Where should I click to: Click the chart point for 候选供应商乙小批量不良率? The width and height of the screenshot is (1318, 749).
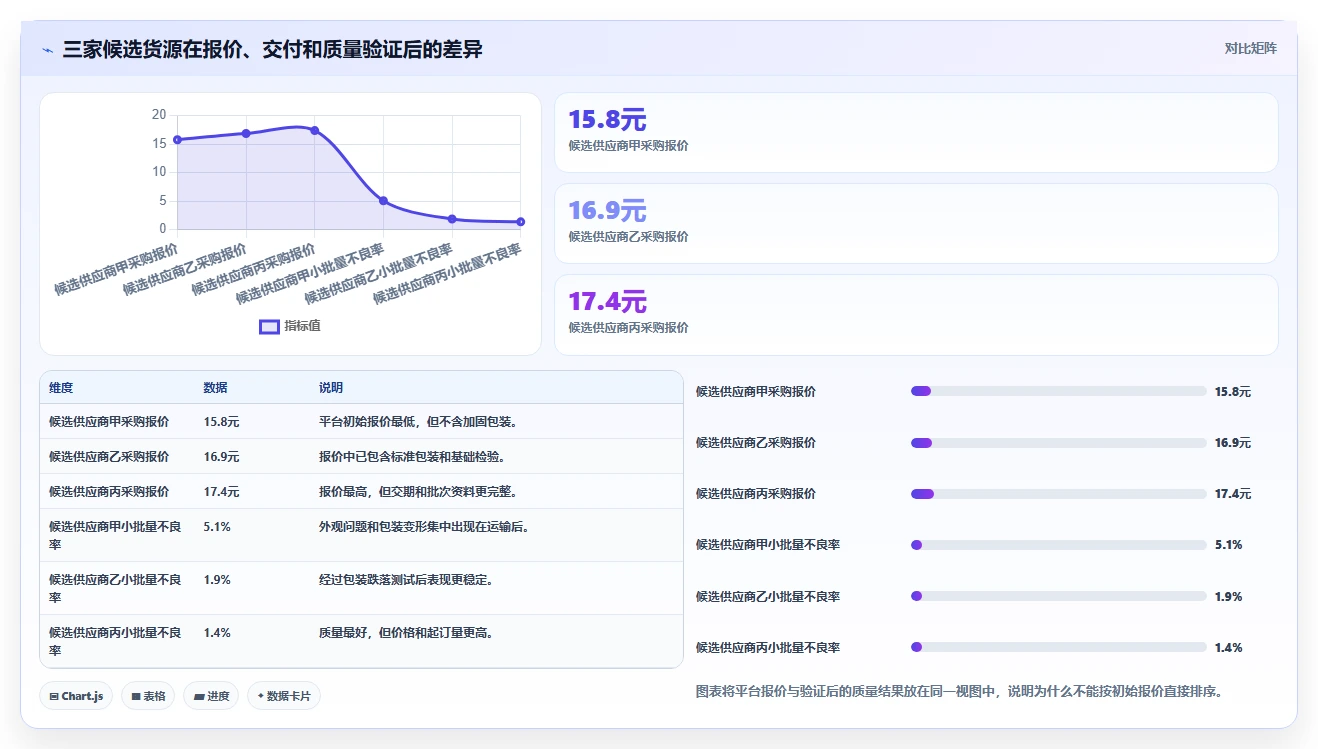[452, 219]
